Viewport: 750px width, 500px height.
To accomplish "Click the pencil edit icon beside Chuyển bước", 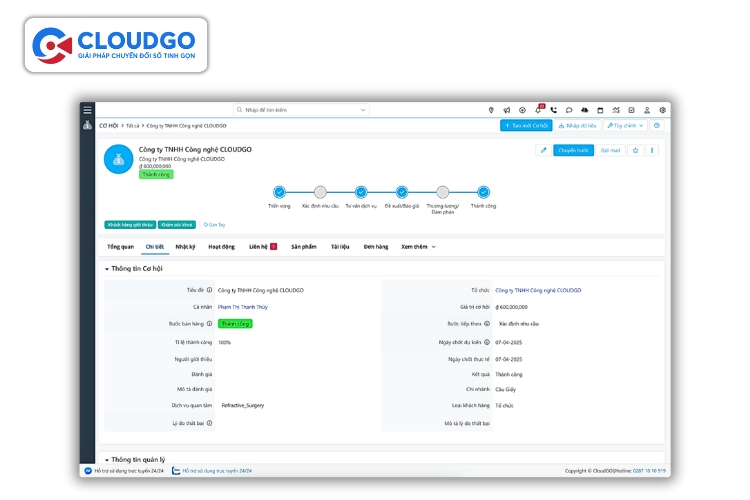I will (543, 150).
